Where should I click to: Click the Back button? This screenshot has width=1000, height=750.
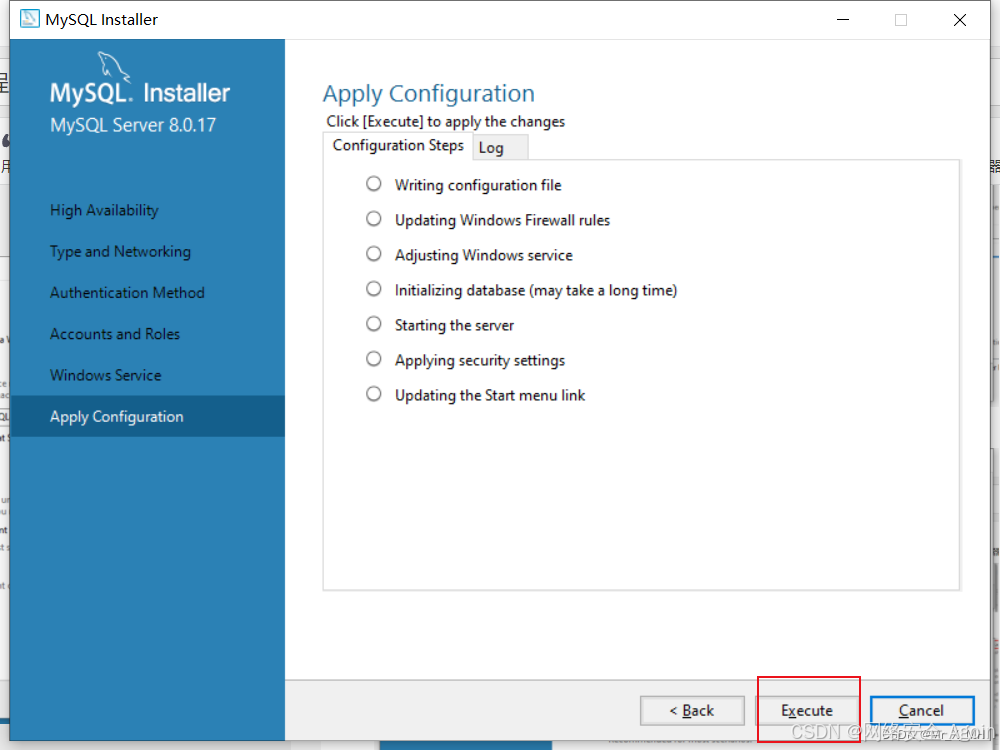[x=692, y=710]
